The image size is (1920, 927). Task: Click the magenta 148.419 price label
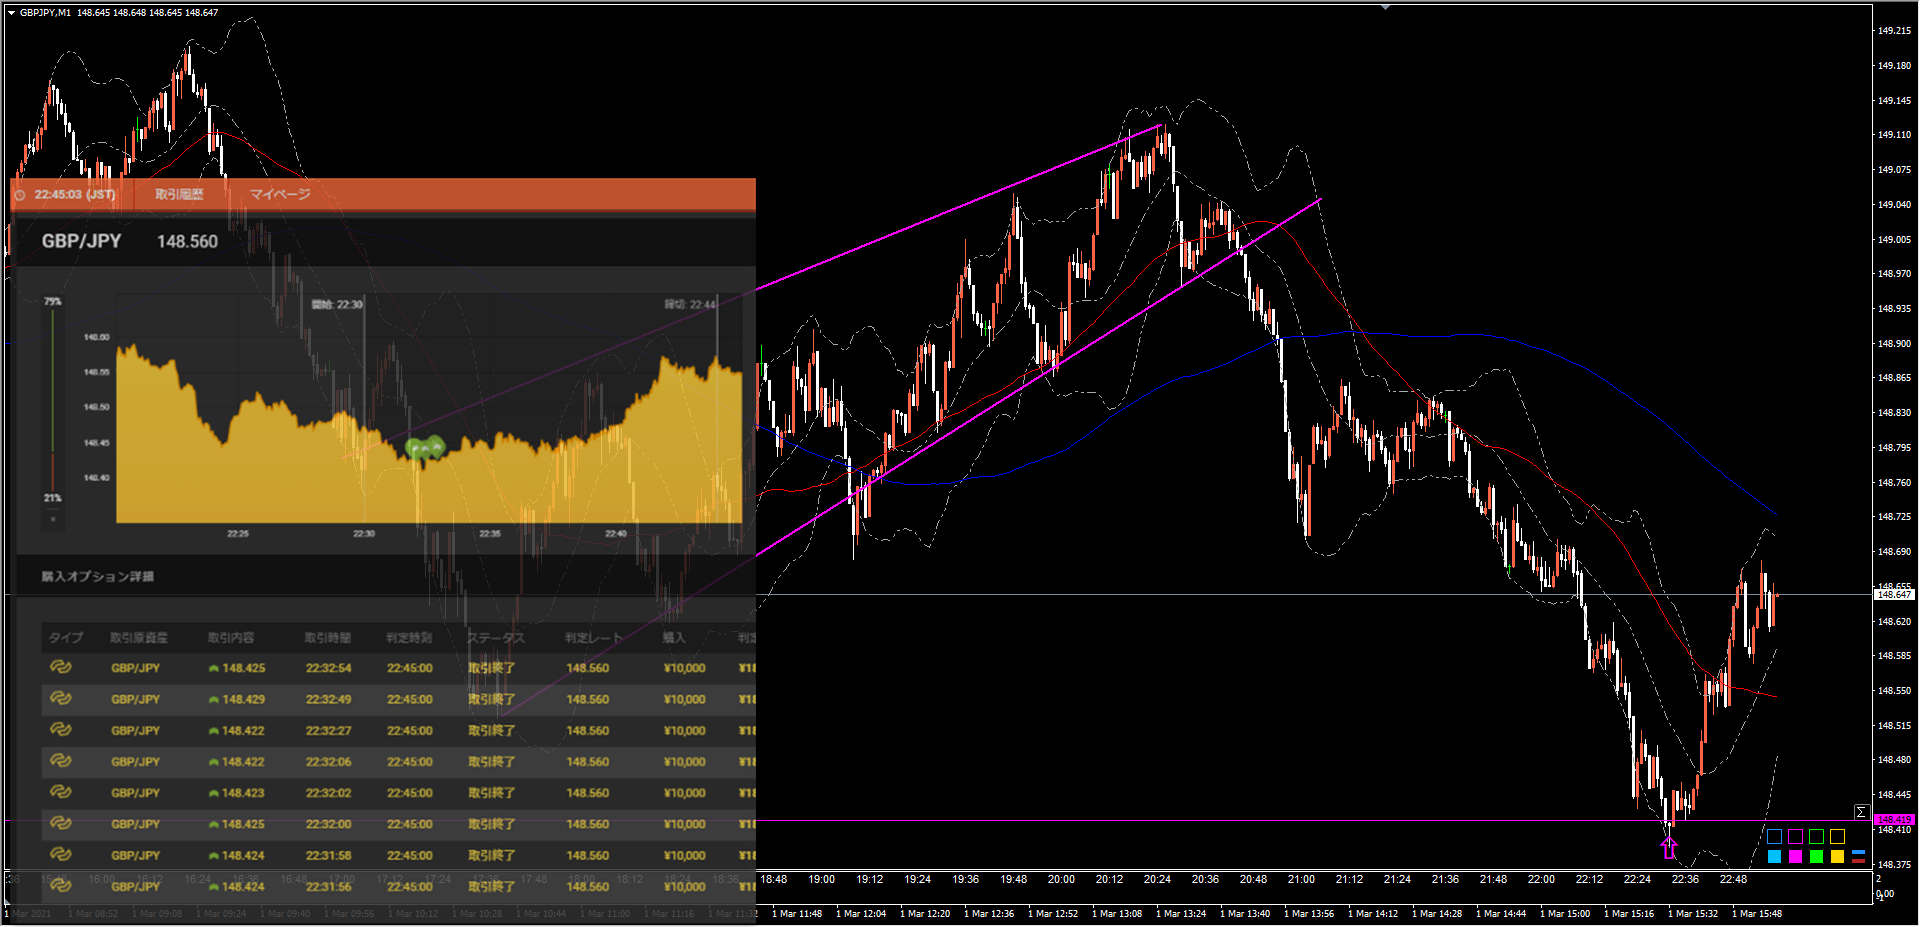[1893, 820]
